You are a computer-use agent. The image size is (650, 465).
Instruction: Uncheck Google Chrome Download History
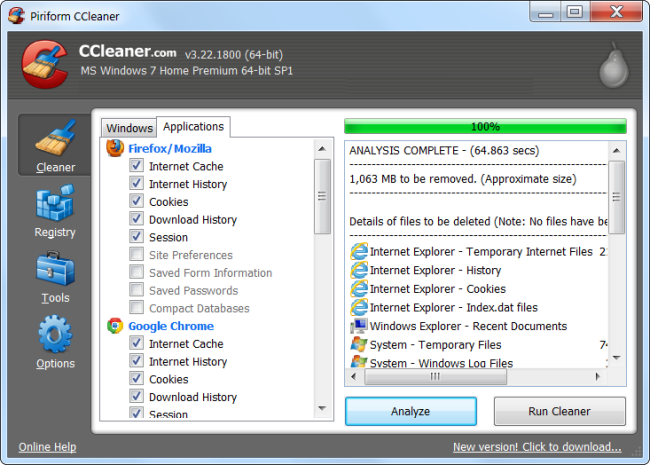tap(136, 397)
